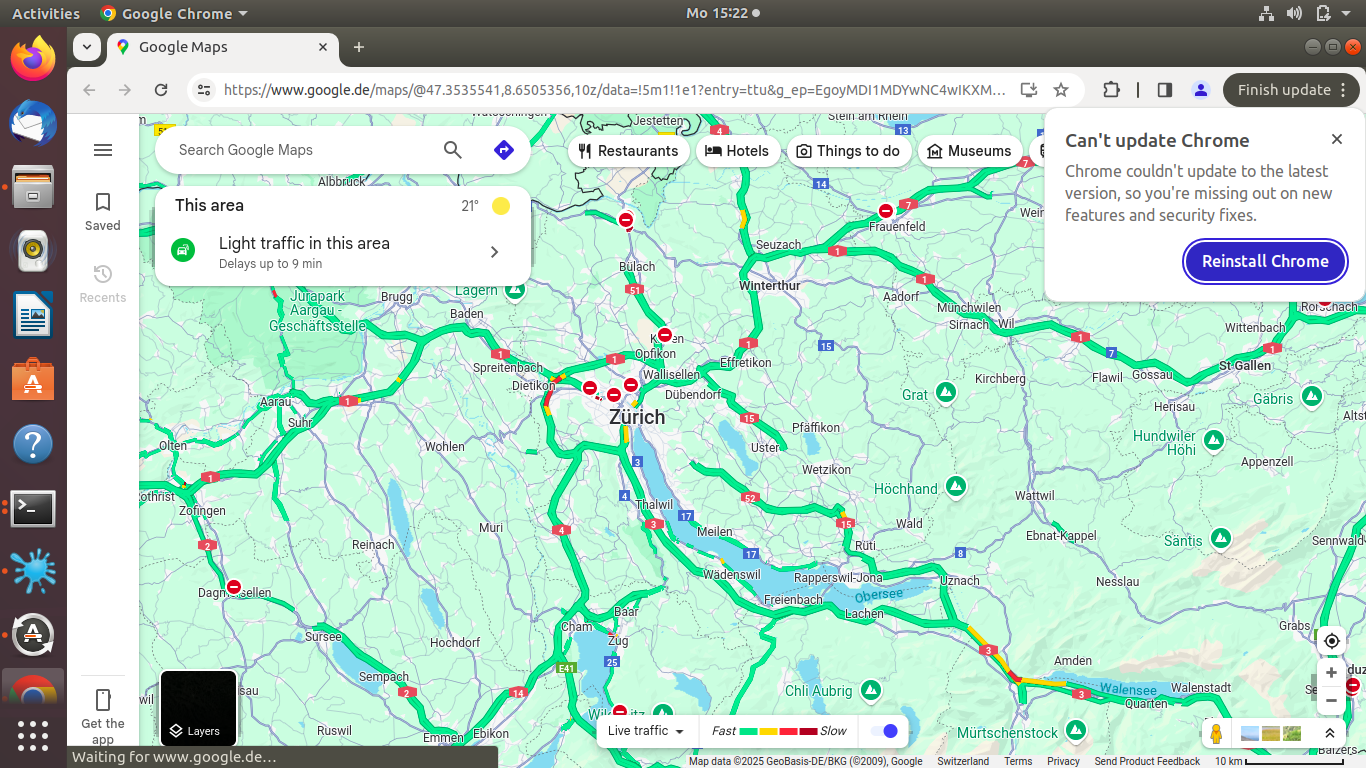Viewport: 1366px width, 768px height.
Task: Open the Chrome tab search dropdown
Action: point(87,47)
